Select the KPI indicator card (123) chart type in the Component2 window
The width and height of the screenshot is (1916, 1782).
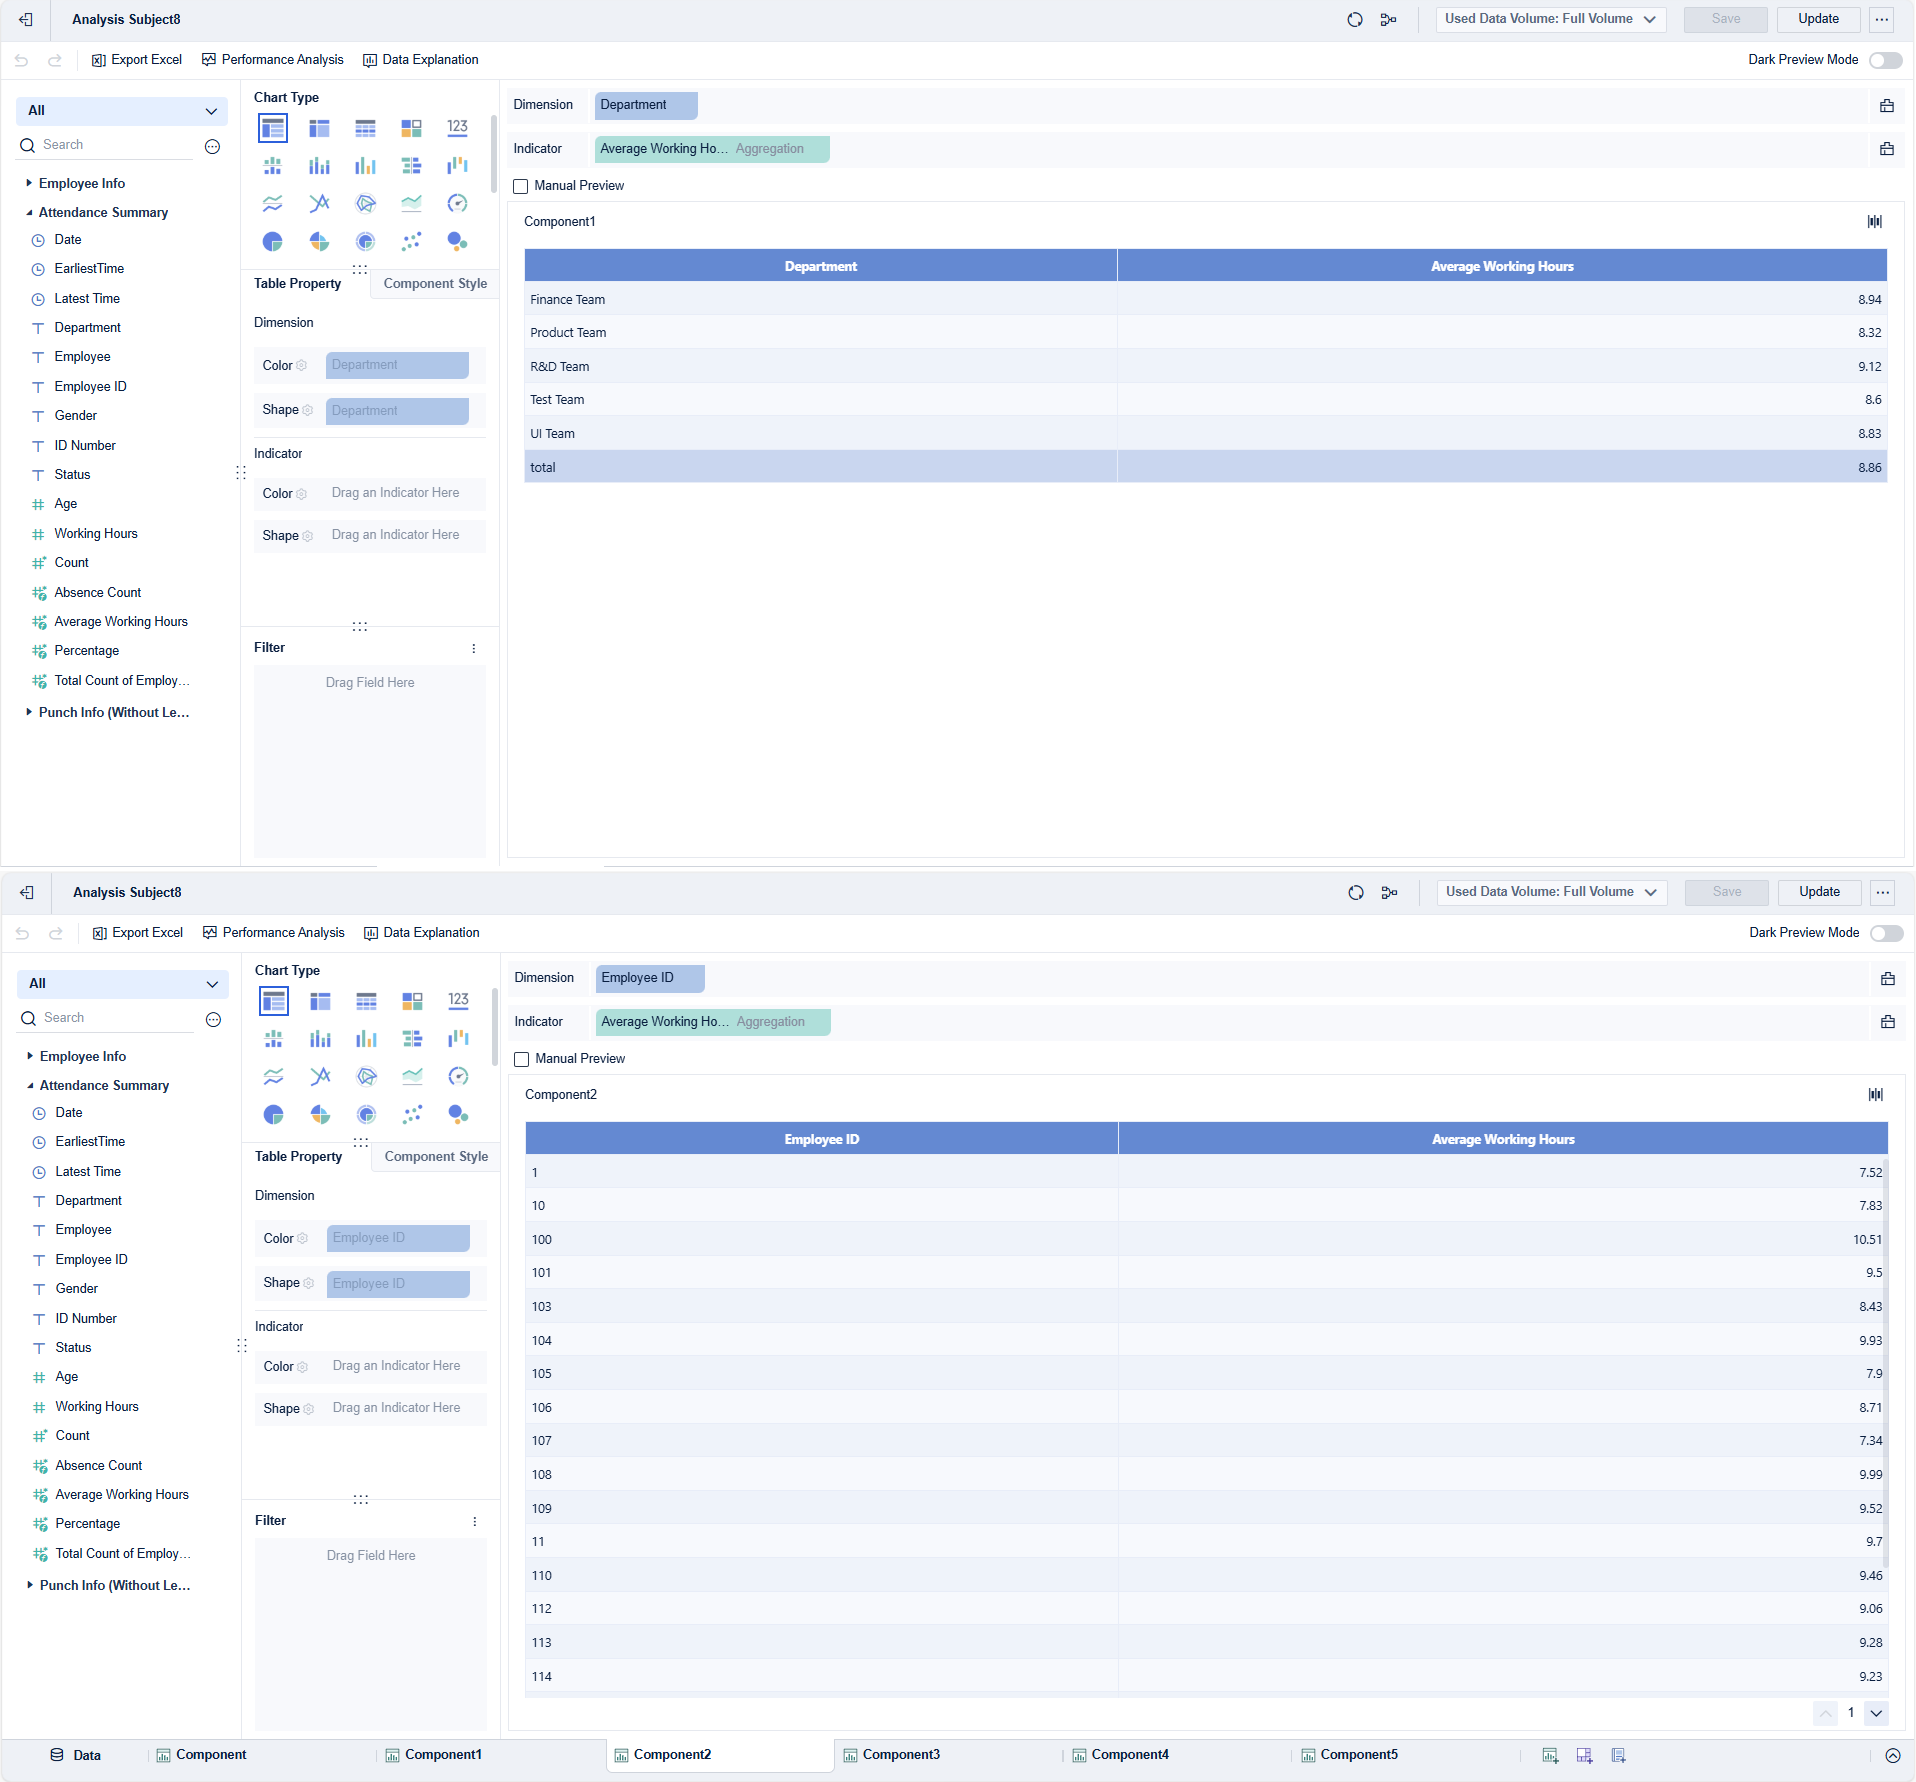tap(459, 1000)
